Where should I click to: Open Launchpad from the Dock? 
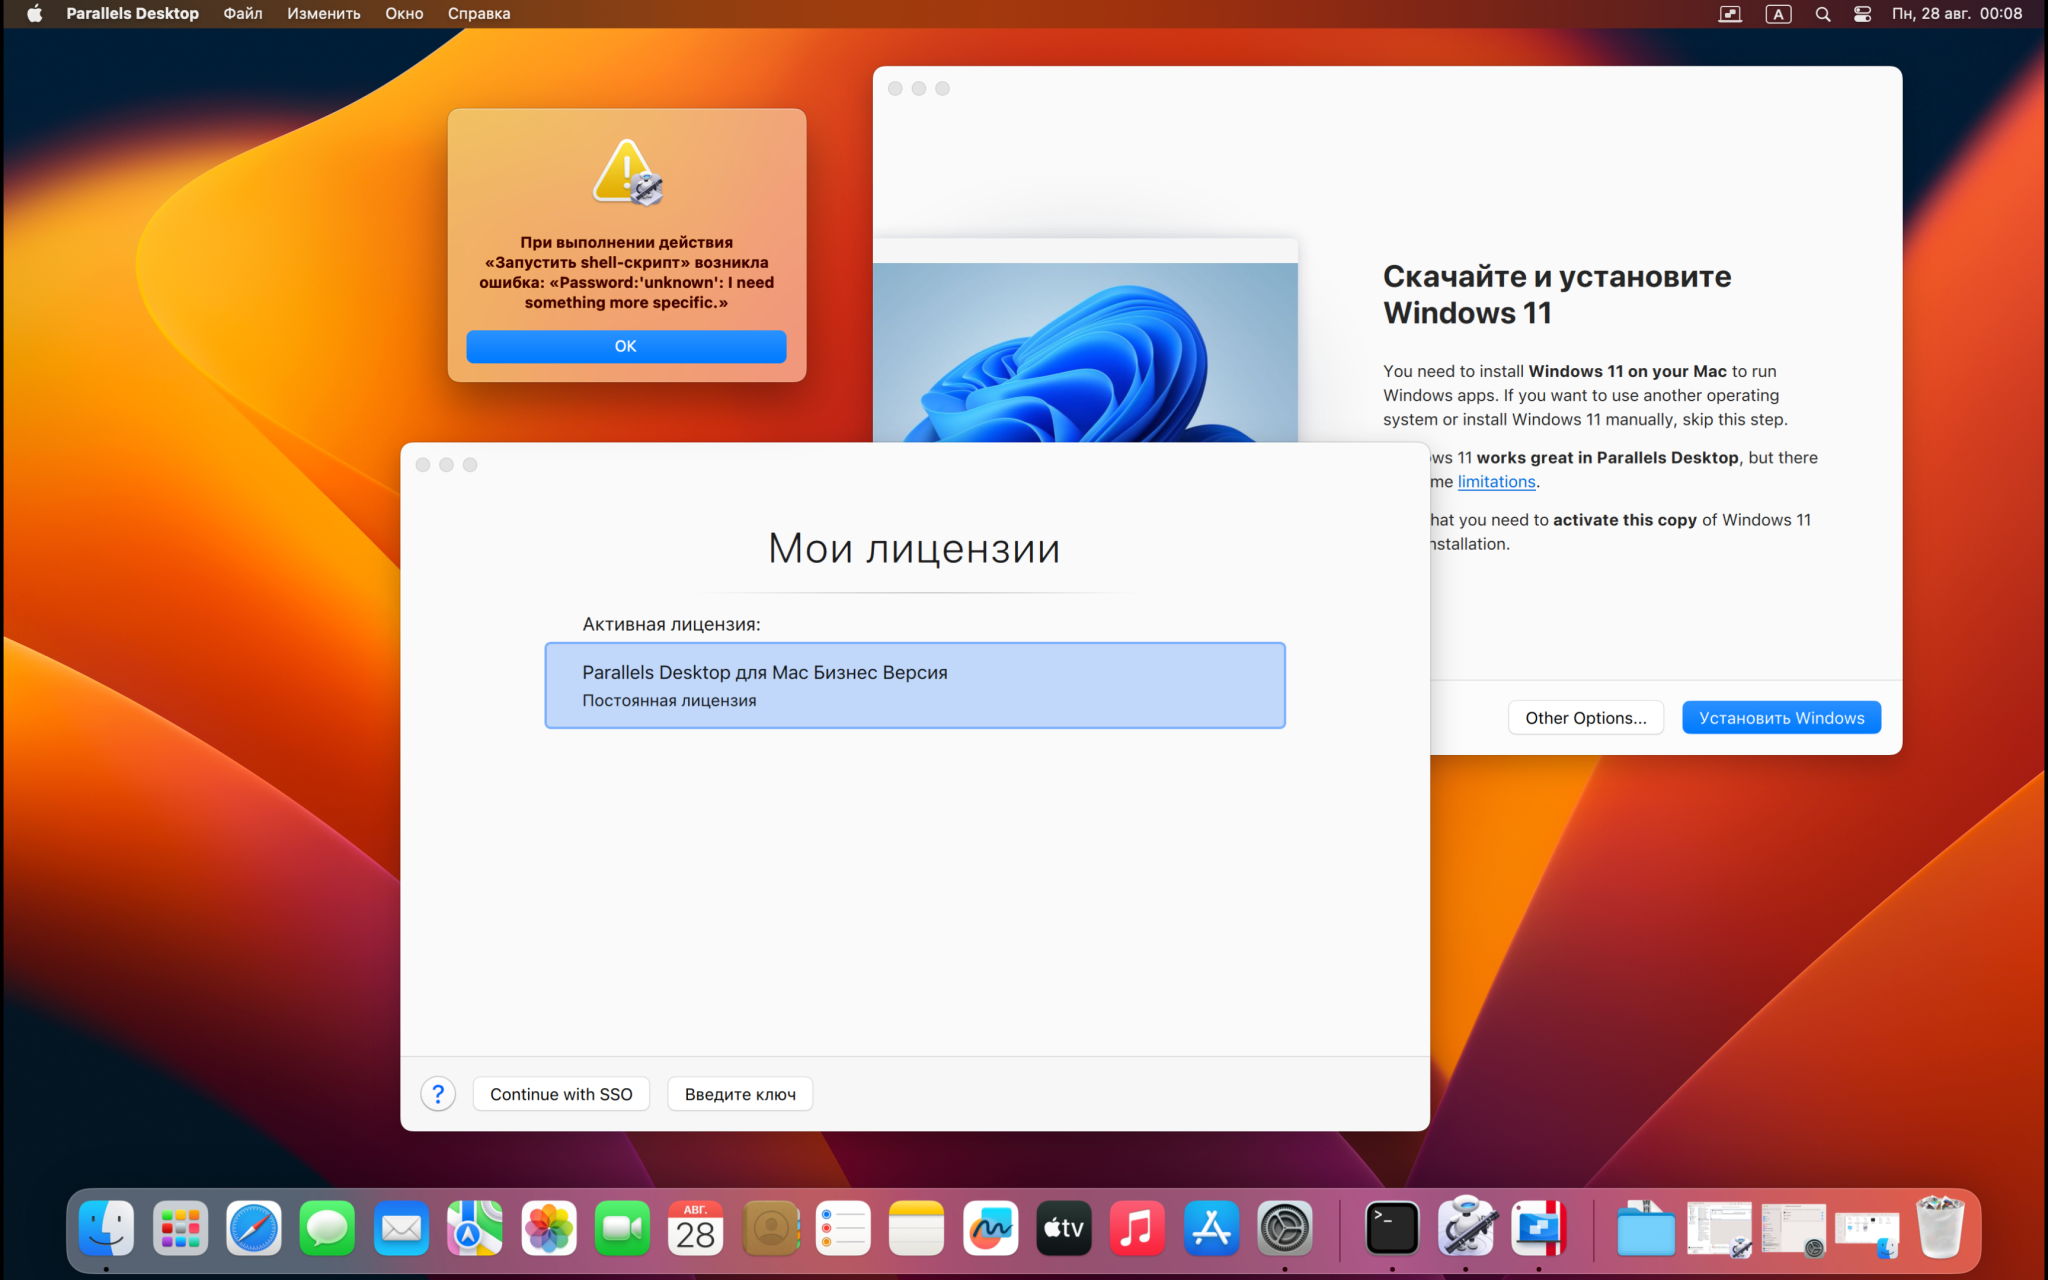pyautogui.click(x=181, y=1228)
